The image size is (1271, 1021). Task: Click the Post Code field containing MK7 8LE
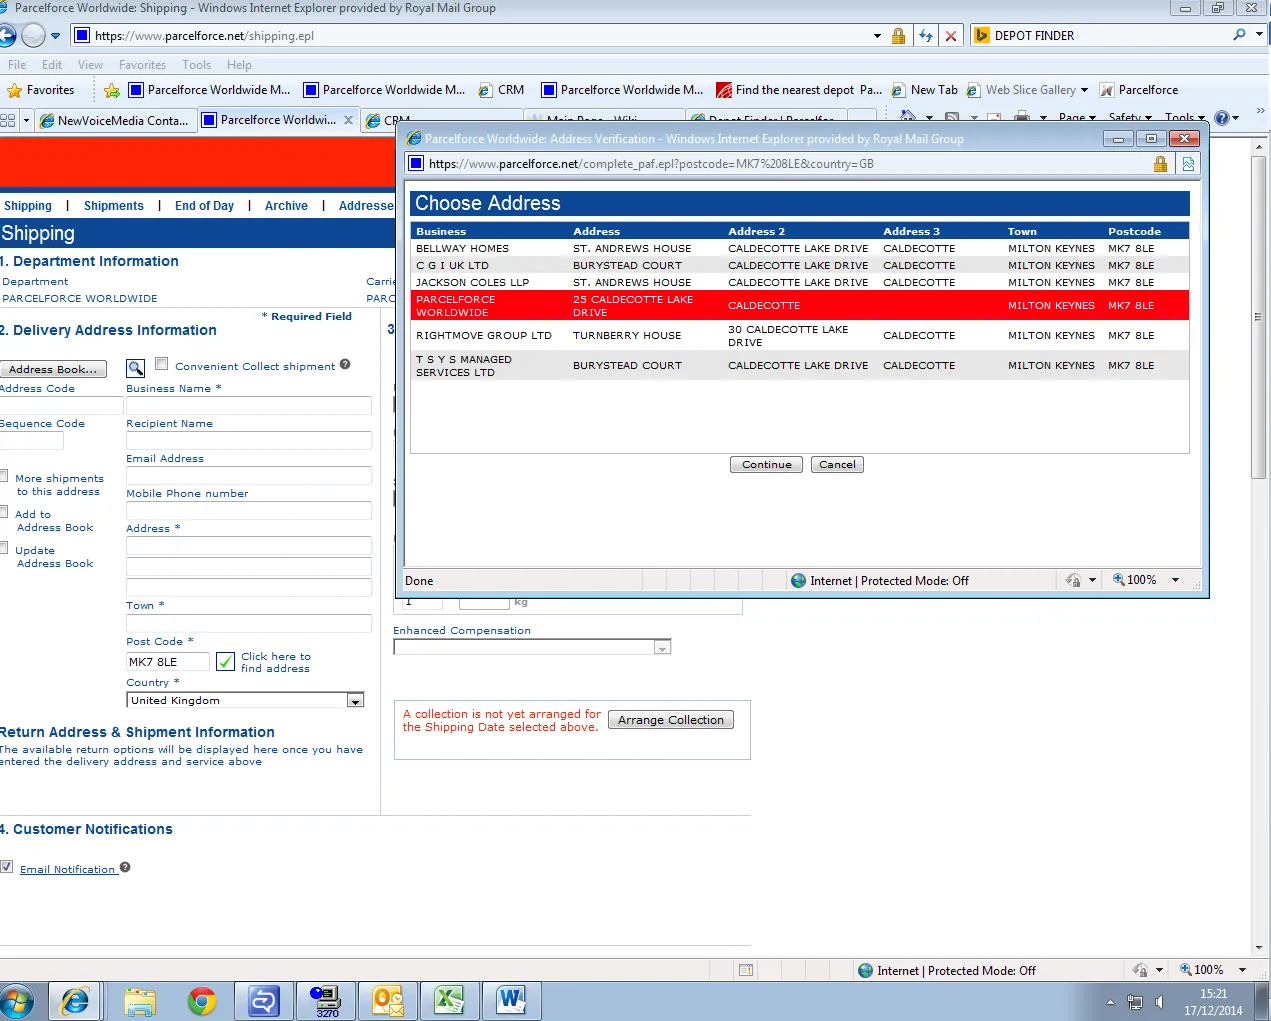pos(168,662)
